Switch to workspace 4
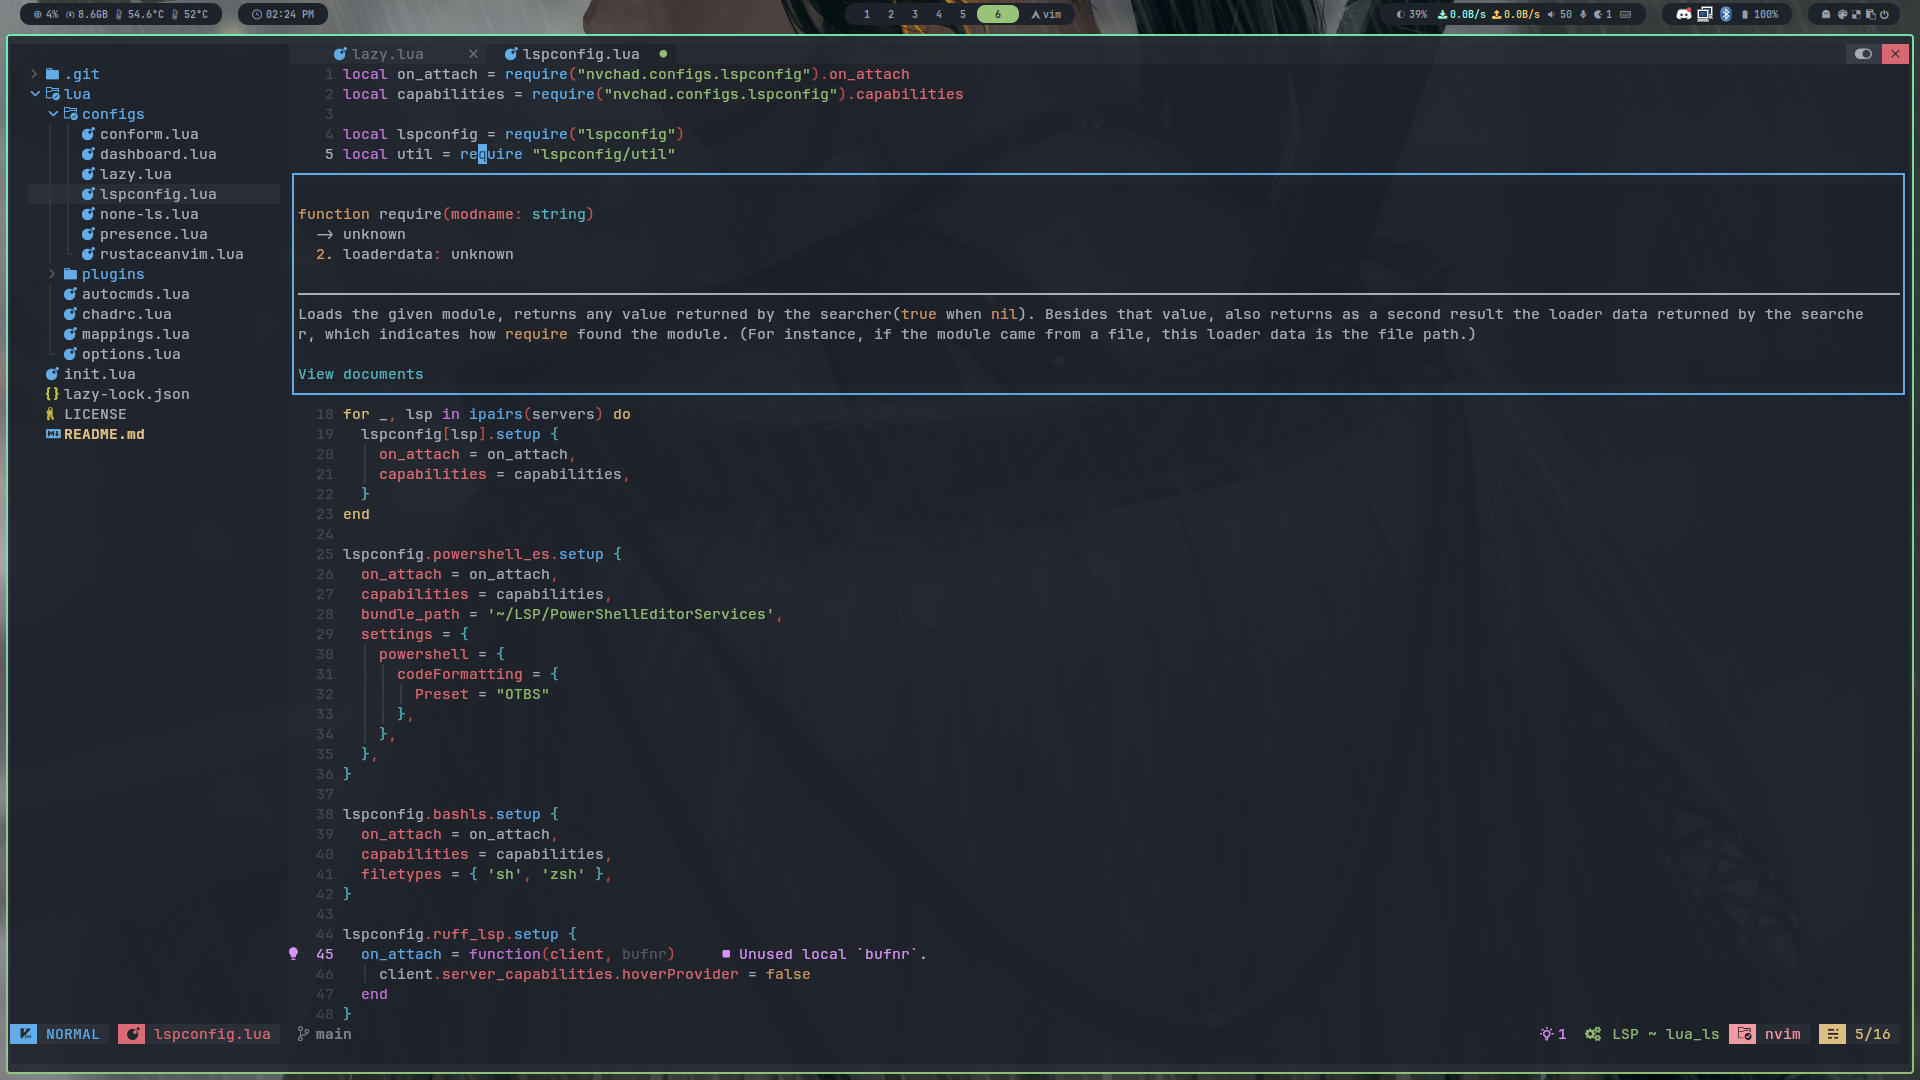Screen dimensions: 1920x1080 (939, 14)
